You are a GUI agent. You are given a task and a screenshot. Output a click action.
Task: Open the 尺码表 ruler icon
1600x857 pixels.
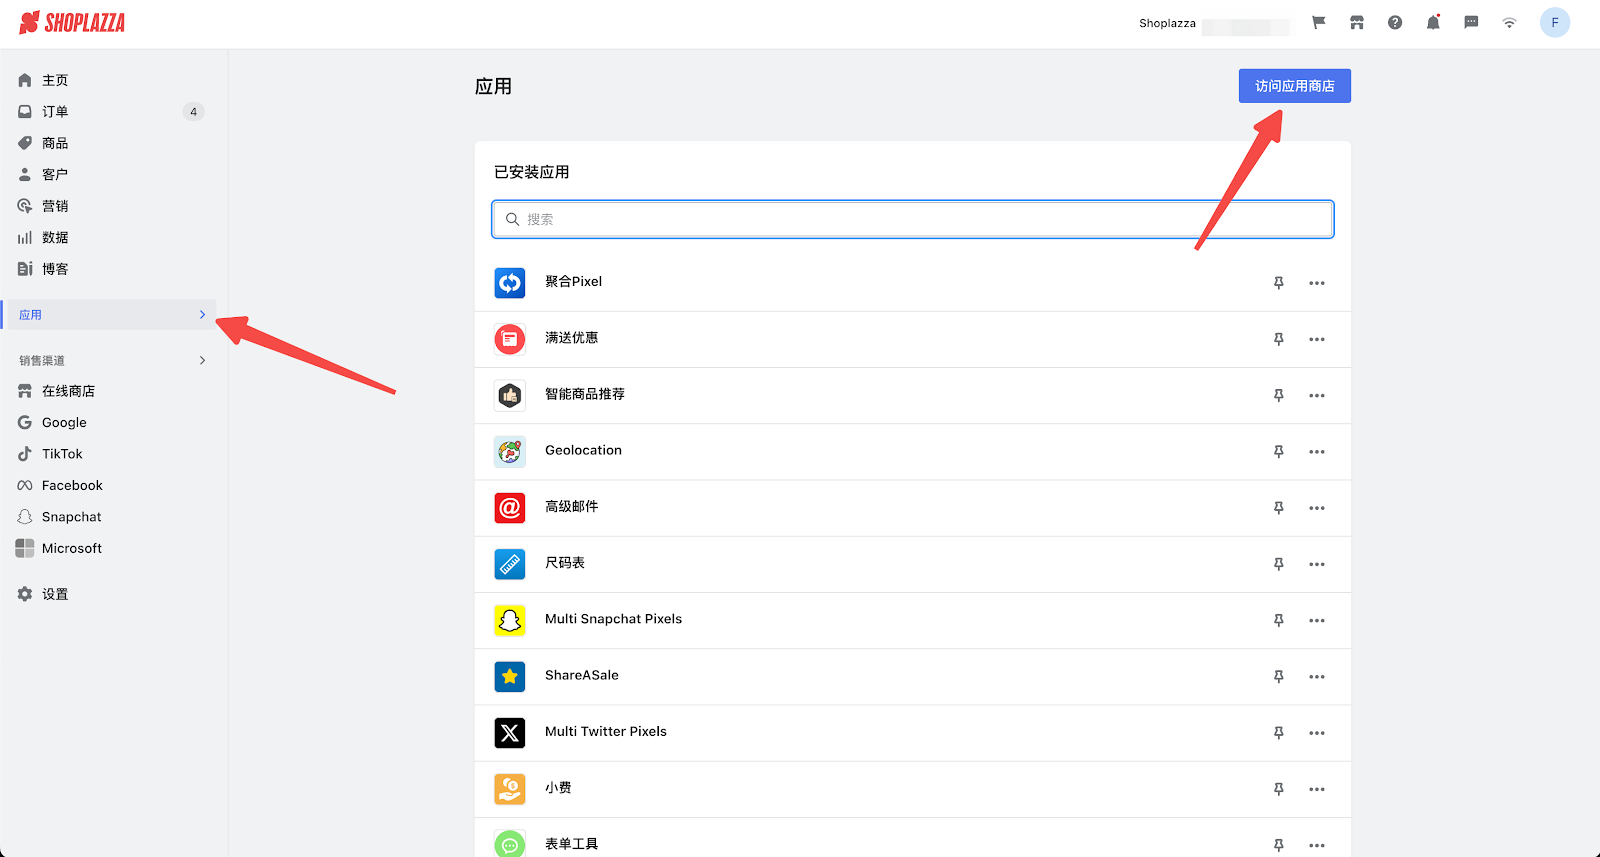[x=510, y=564]
